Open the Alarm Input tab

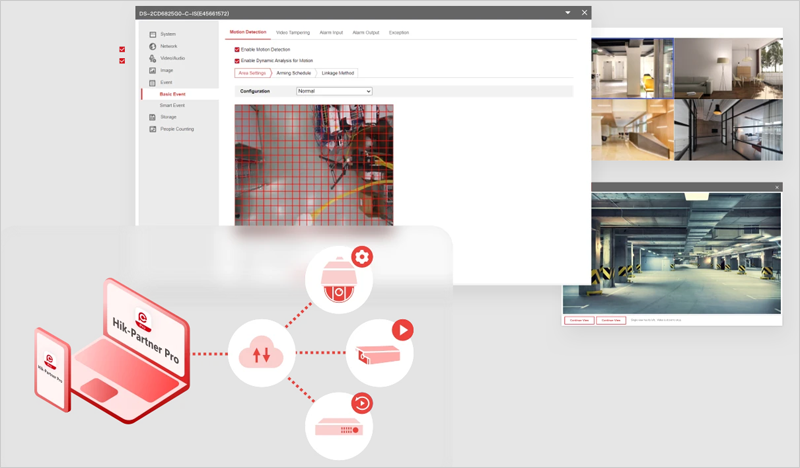click(x=331, y=33)
